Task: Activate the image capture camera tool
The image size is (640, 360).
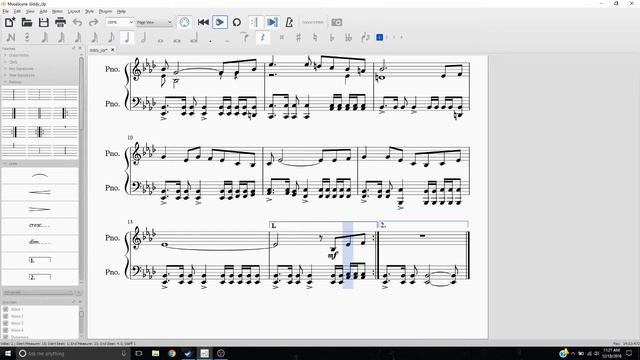Action: tap(337, 22)
